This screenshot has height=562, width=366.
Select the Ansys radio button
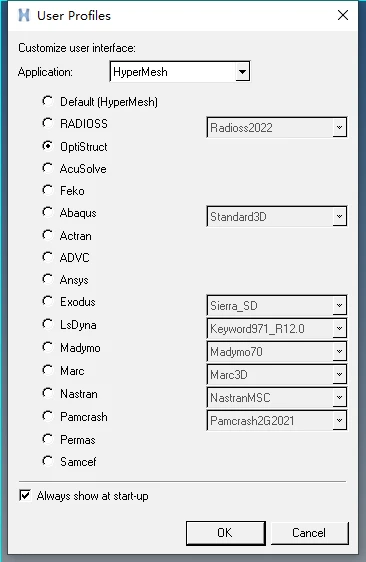pos(48,279)
